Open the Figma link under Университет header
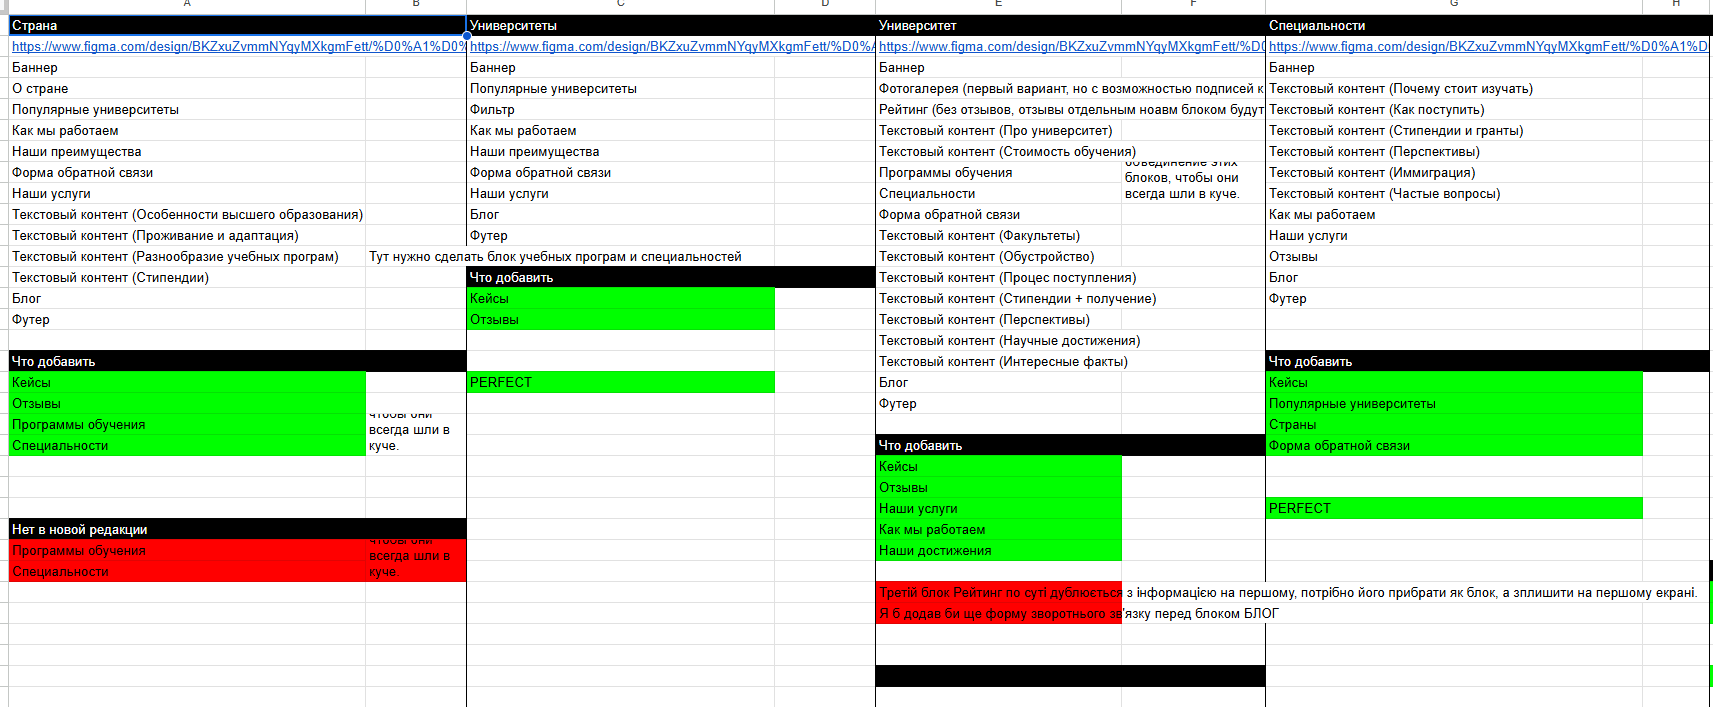The image size is (1713, 707). tap(1070, 46)
